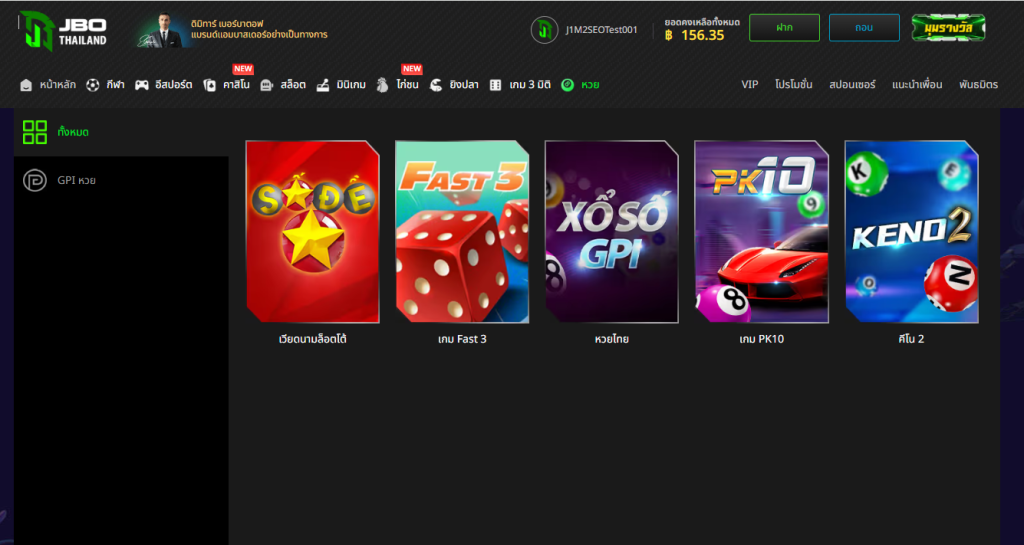1024x545 pixels.
Task: Click the green grid ทั้งหมด icon
Action: 35,132
